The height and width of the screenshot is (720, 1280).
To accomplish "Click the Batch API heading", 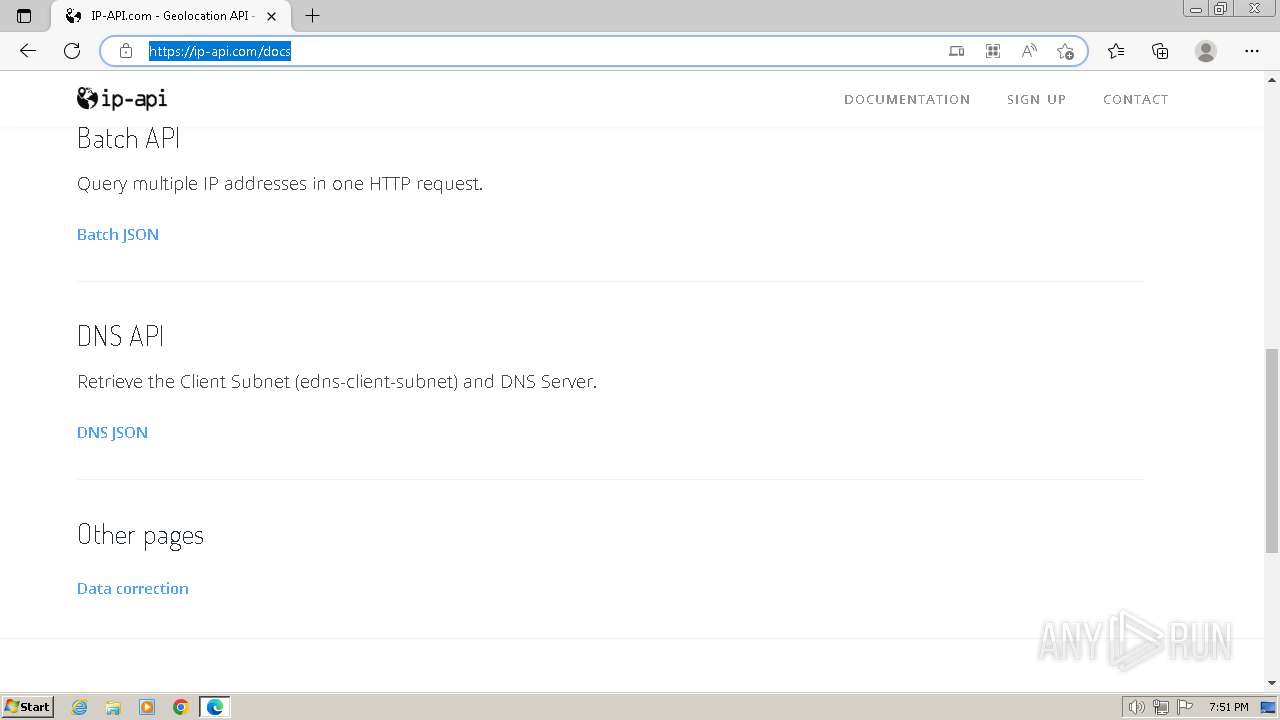I will coord(128,138).
